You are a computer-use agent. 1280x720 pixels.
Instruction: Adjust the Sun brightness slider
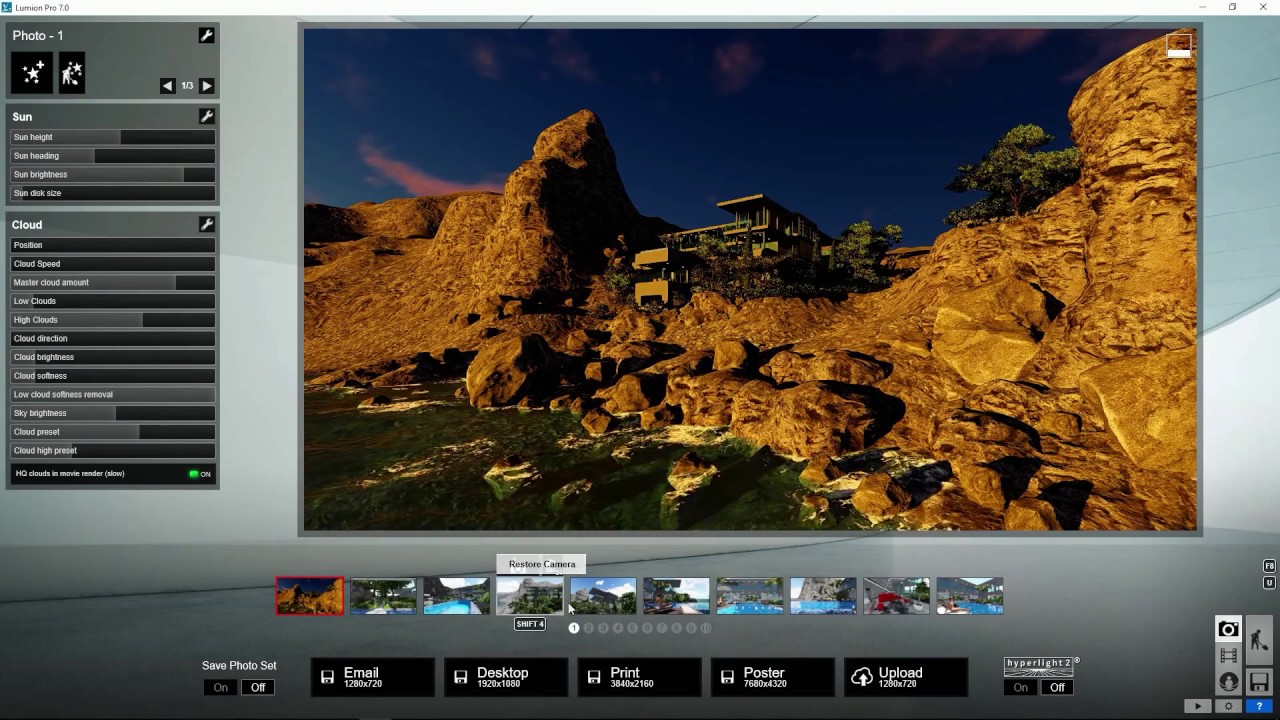[113, 174]
